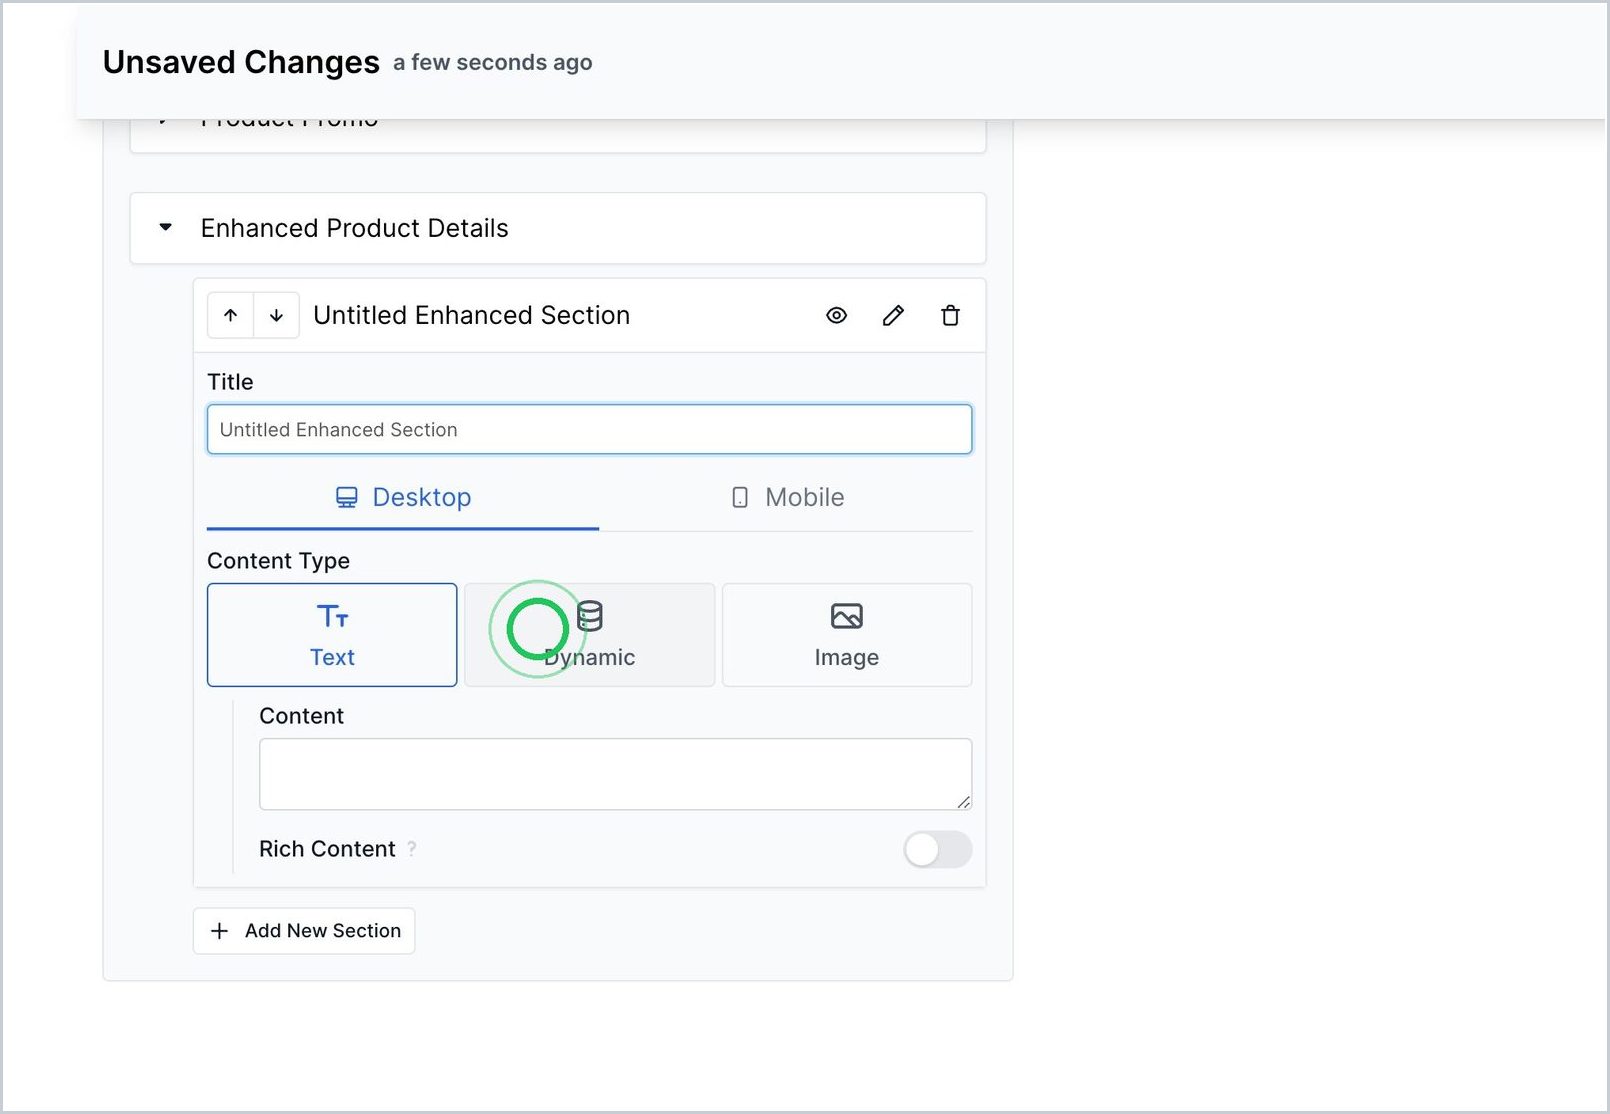Click the Unsaved Changes heading
This screenshot has height=1114, width=1610.
coord(241,62)
